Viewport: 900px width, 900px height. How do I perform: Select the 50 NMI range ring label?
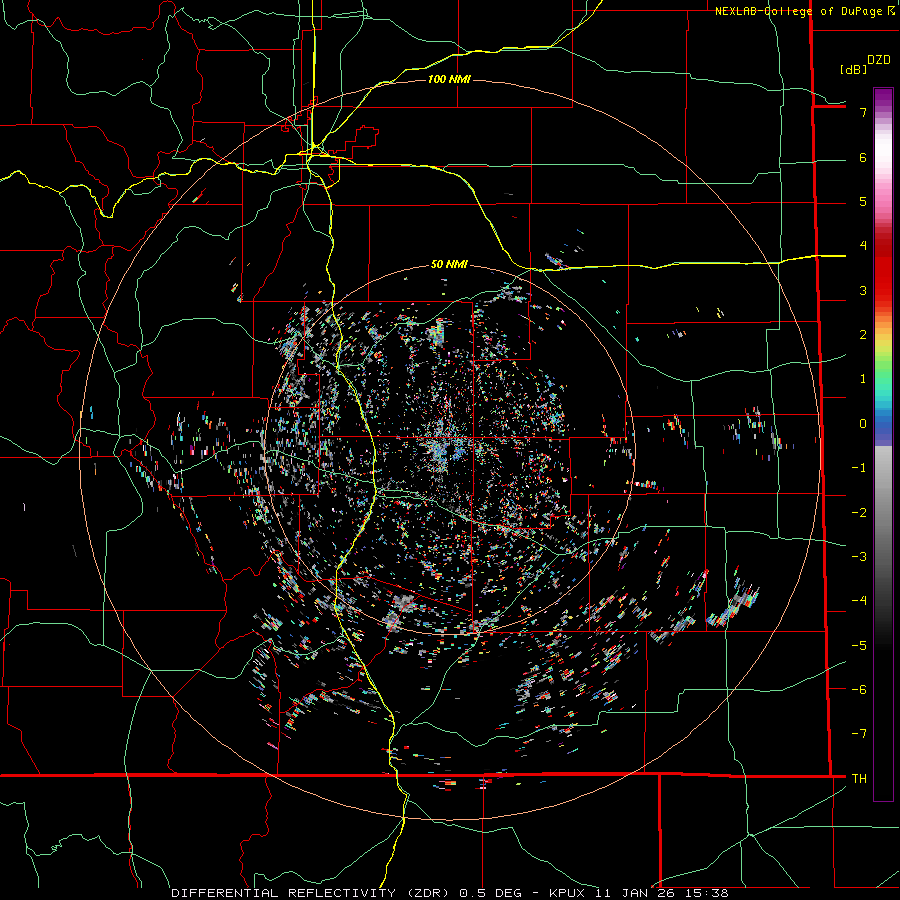coord(449,264)
